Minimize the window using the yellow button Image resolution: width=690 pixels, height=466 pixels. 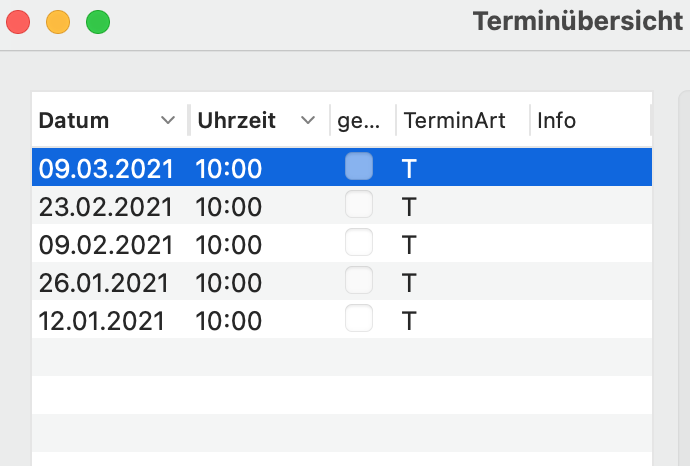click(58, 22)
